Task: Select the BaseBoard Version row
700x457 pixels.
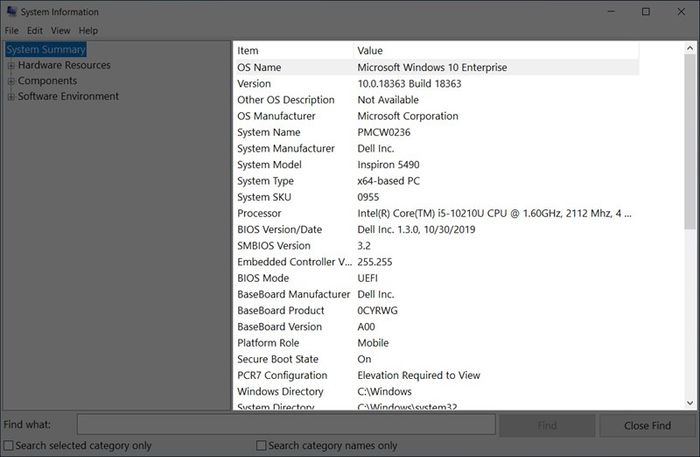Action: (436, 327)
